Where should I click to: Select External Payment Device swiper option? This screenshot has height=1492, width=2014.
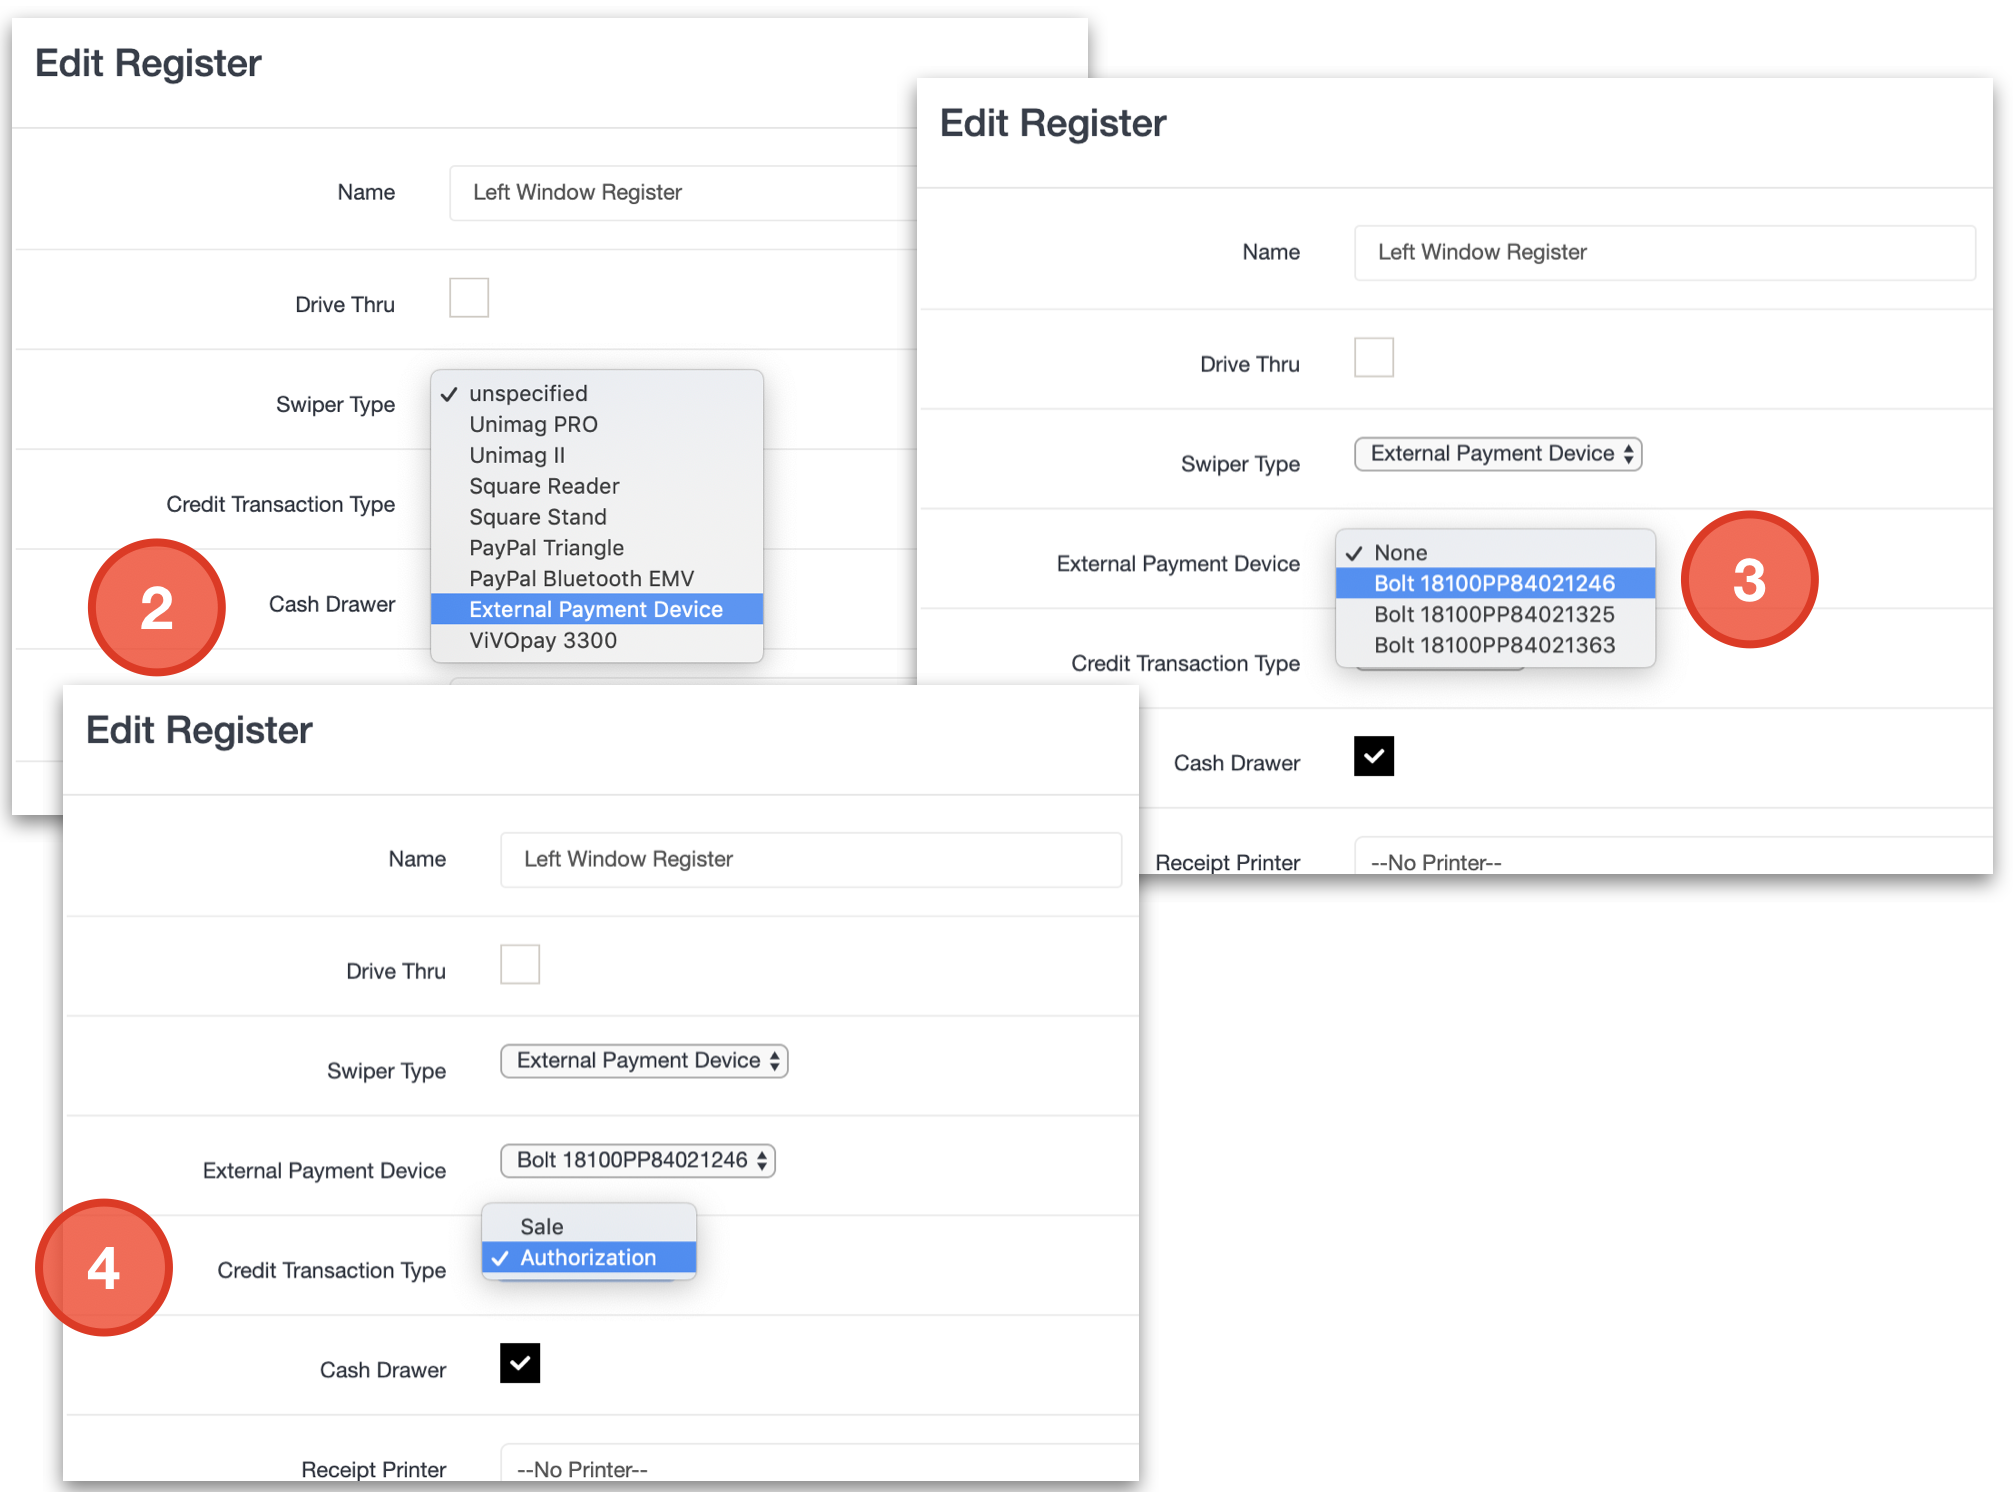point(596,609)
